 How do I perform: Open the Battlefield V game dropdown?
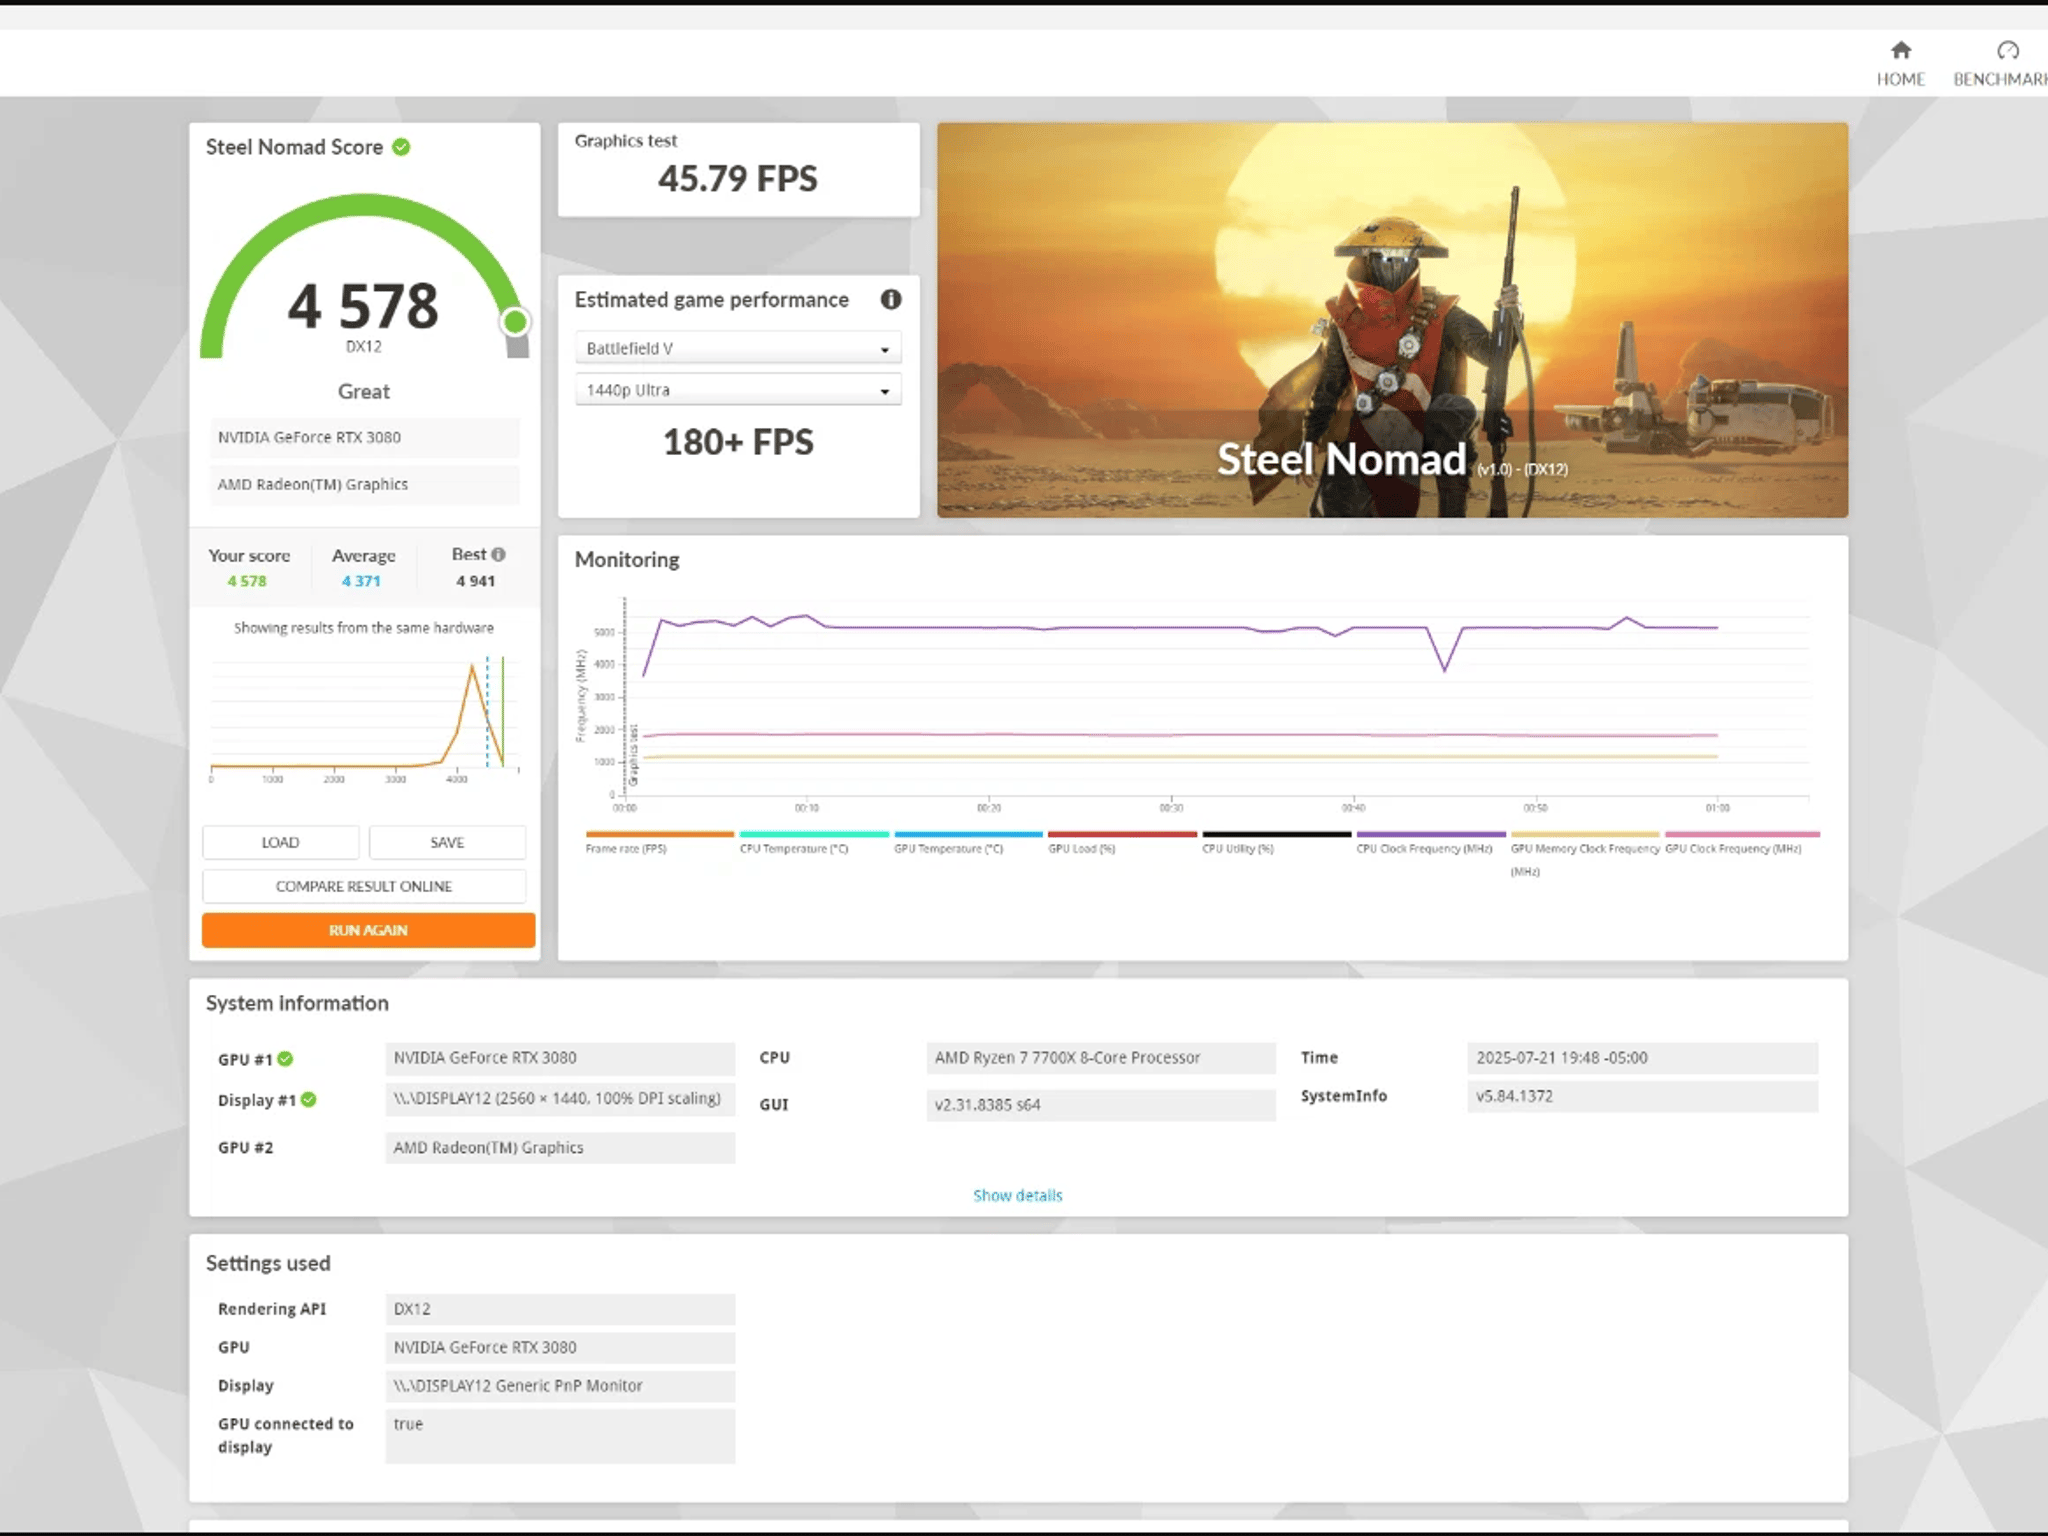738,348
